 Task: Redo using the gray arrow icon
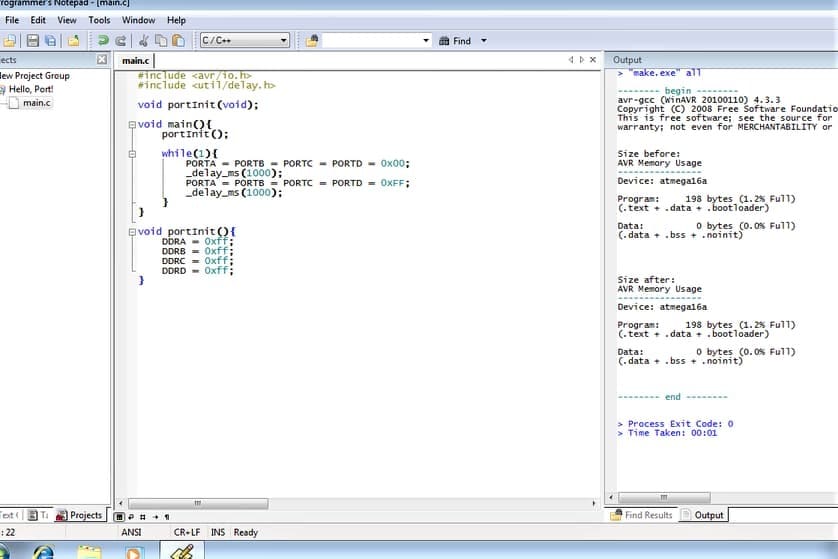pos(121,41)
